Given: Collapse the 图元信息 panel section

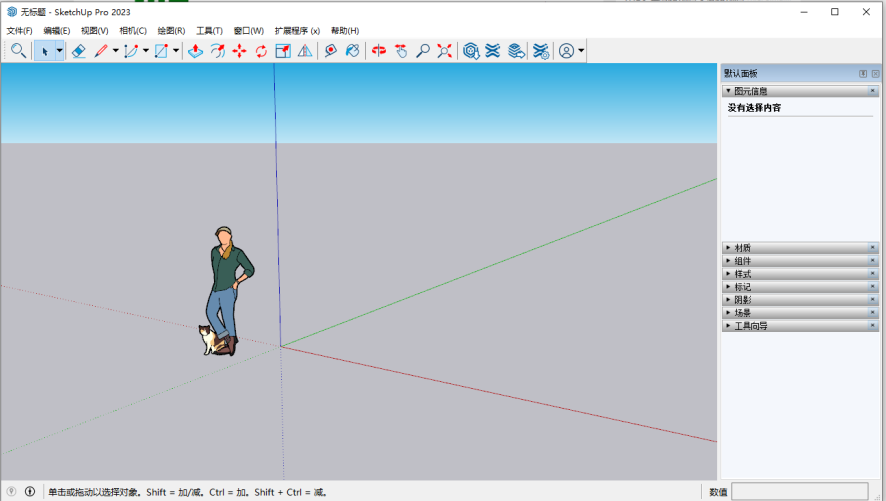Looking at the screenshot, I should pyautogui.click(x=728, y=90).
